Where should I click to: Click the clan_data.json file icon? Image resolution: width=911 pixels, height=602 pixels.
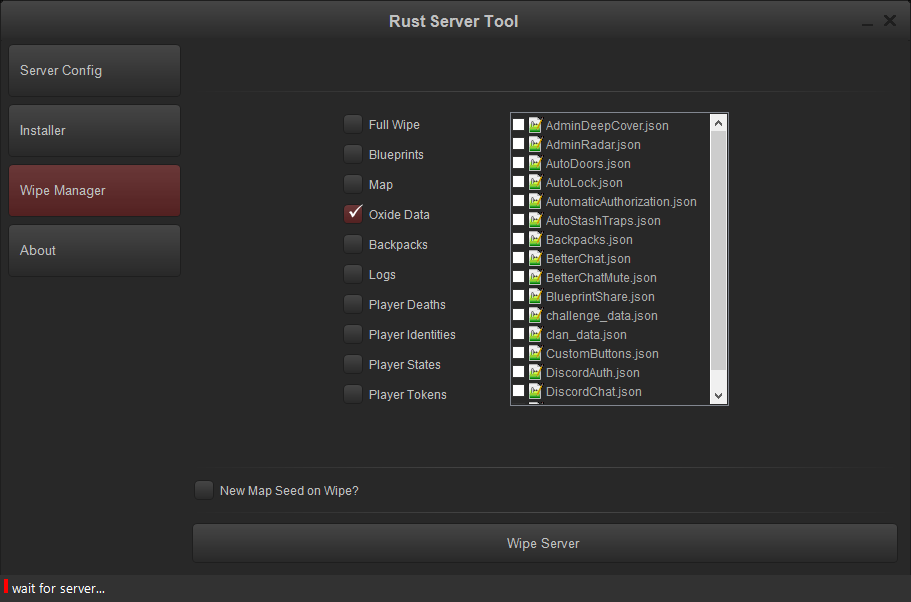coord(535,335)
